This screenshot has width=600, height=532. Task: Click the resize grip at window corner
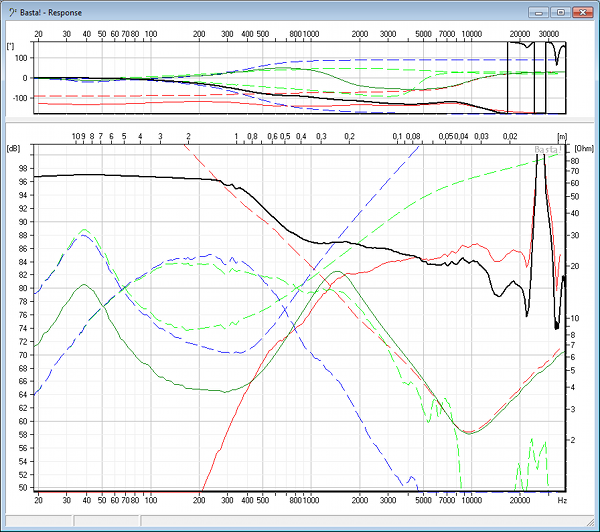tap(592, 524)
